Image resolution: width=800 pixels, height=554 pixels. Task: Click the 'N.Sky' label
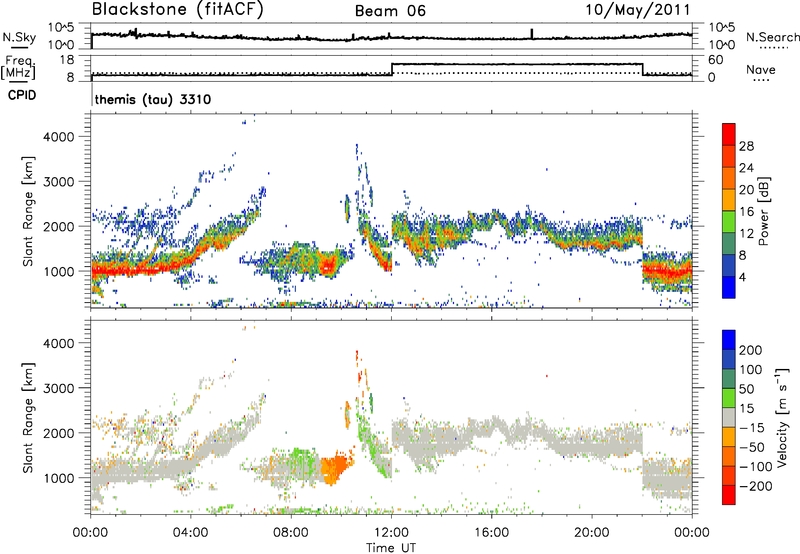click(x=19, y=37)
